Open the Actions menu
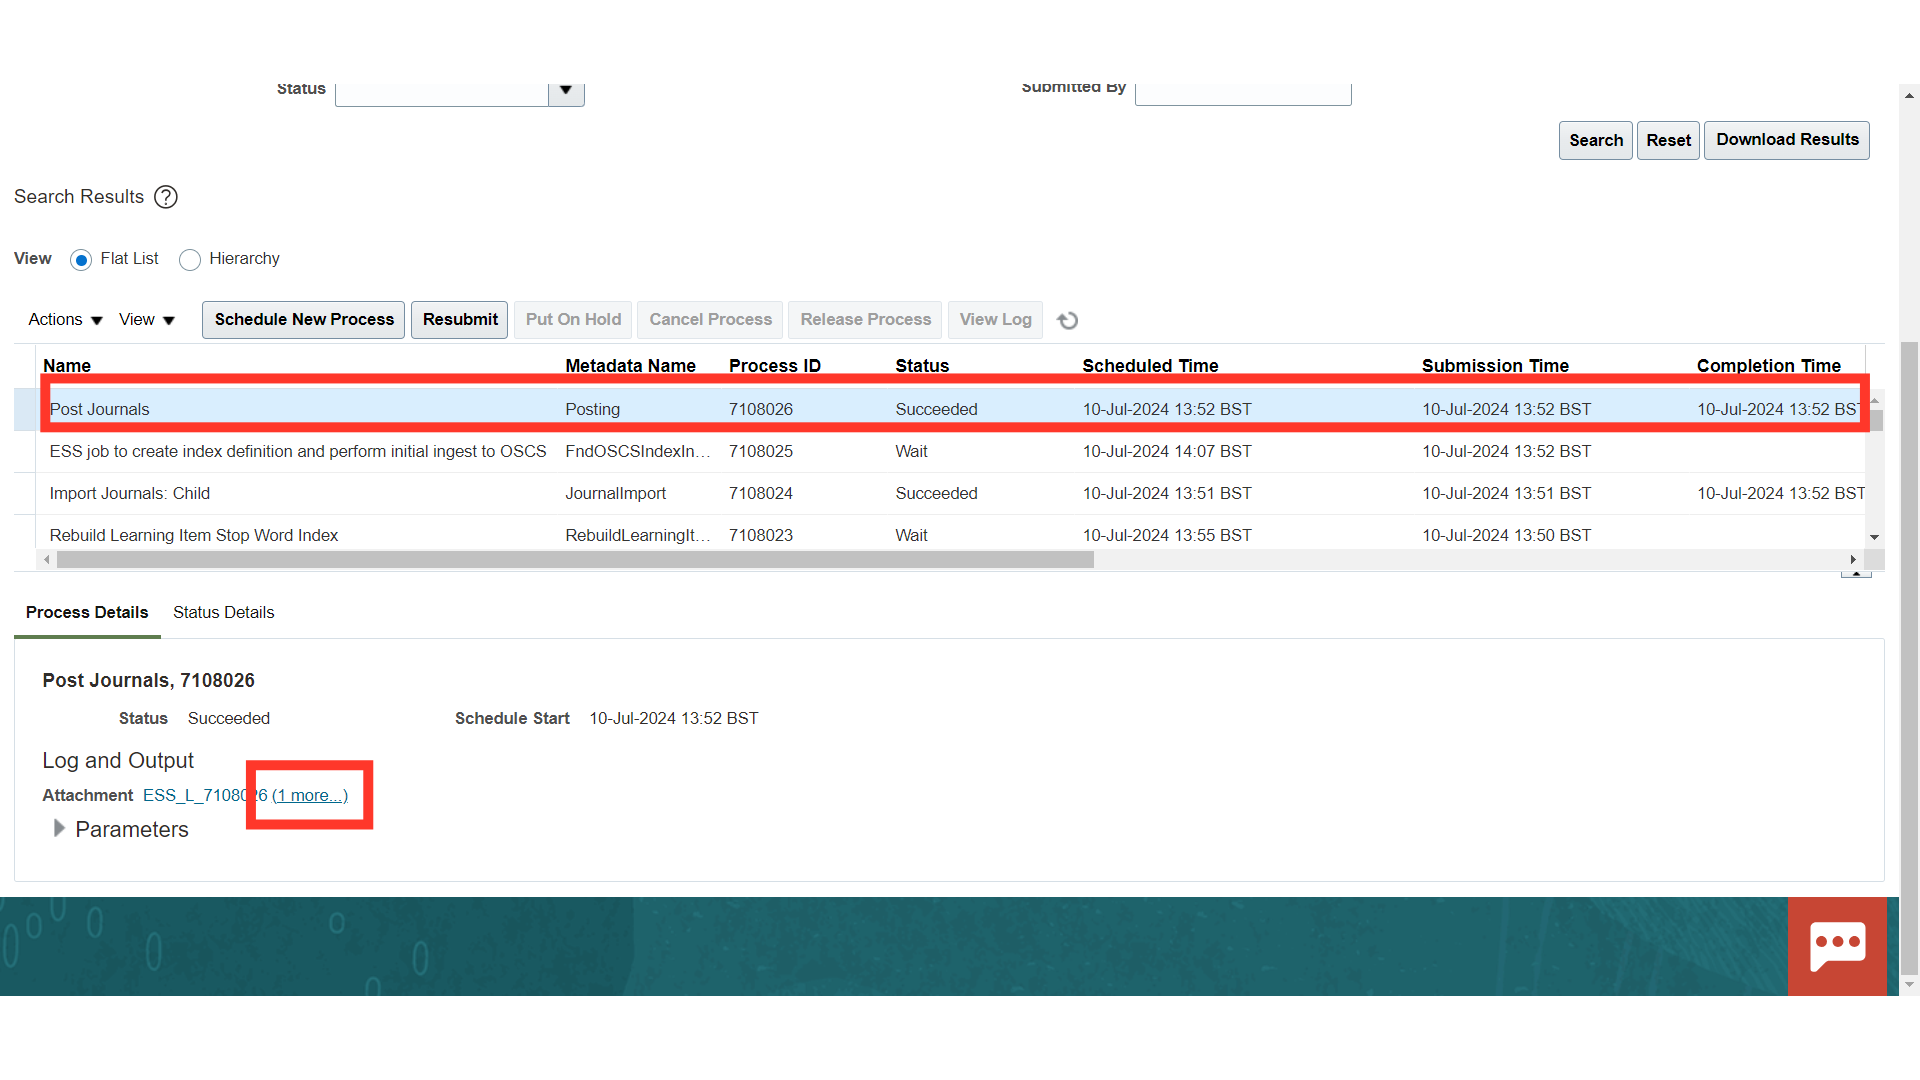1920x1080 pixels. (65, 320)
